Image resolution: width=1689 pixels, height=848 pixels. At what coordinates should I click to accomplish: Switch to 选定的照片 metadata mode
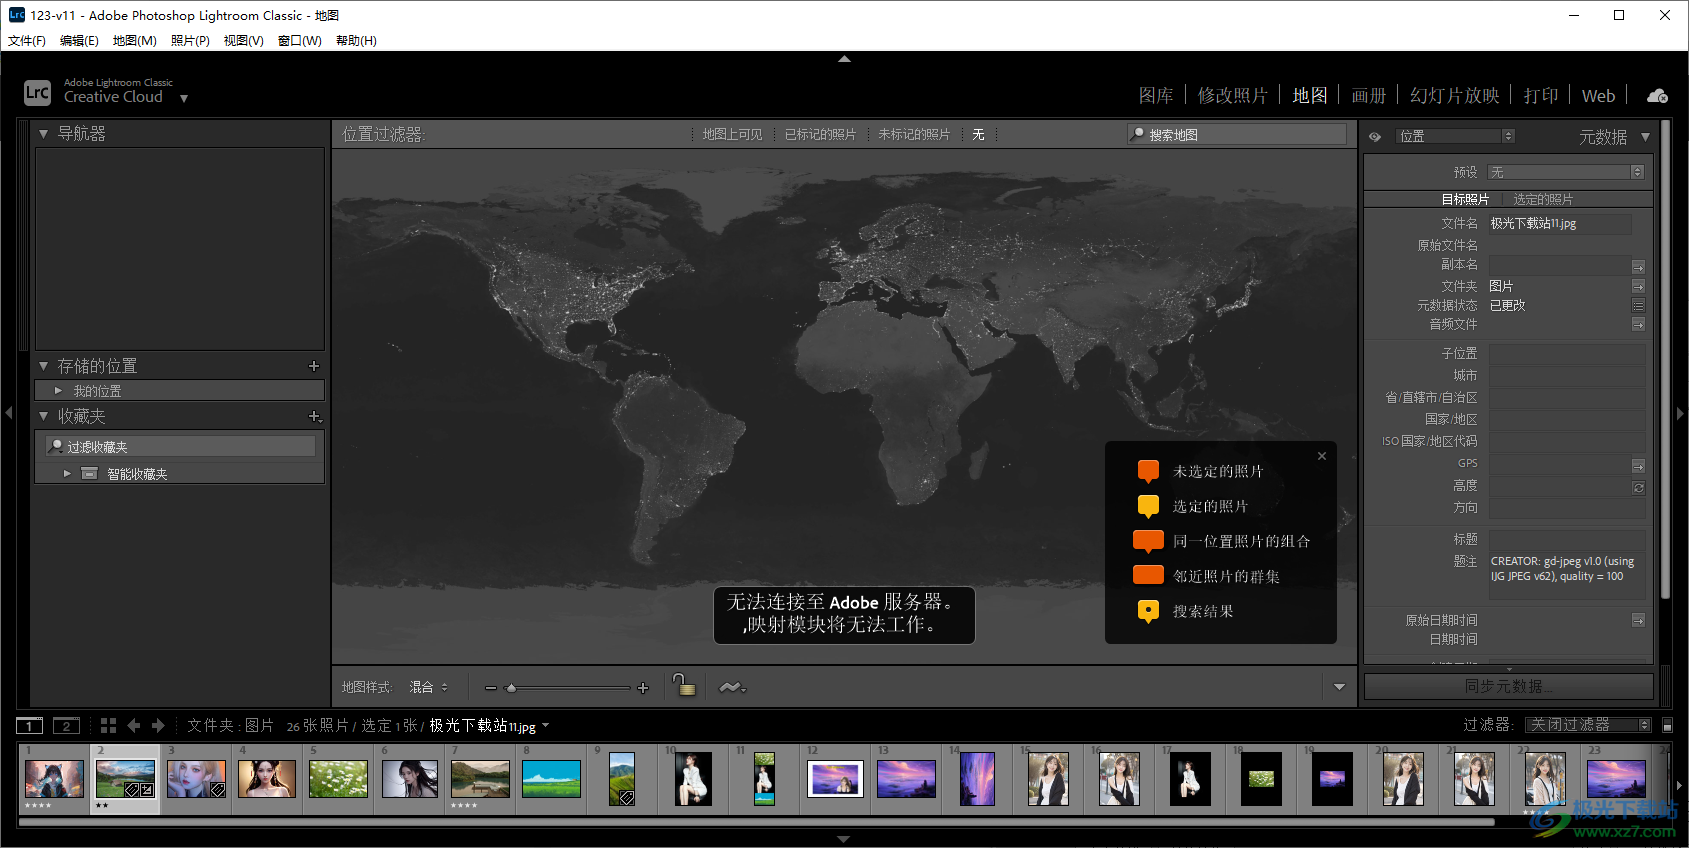click(x=1543, y=199)
